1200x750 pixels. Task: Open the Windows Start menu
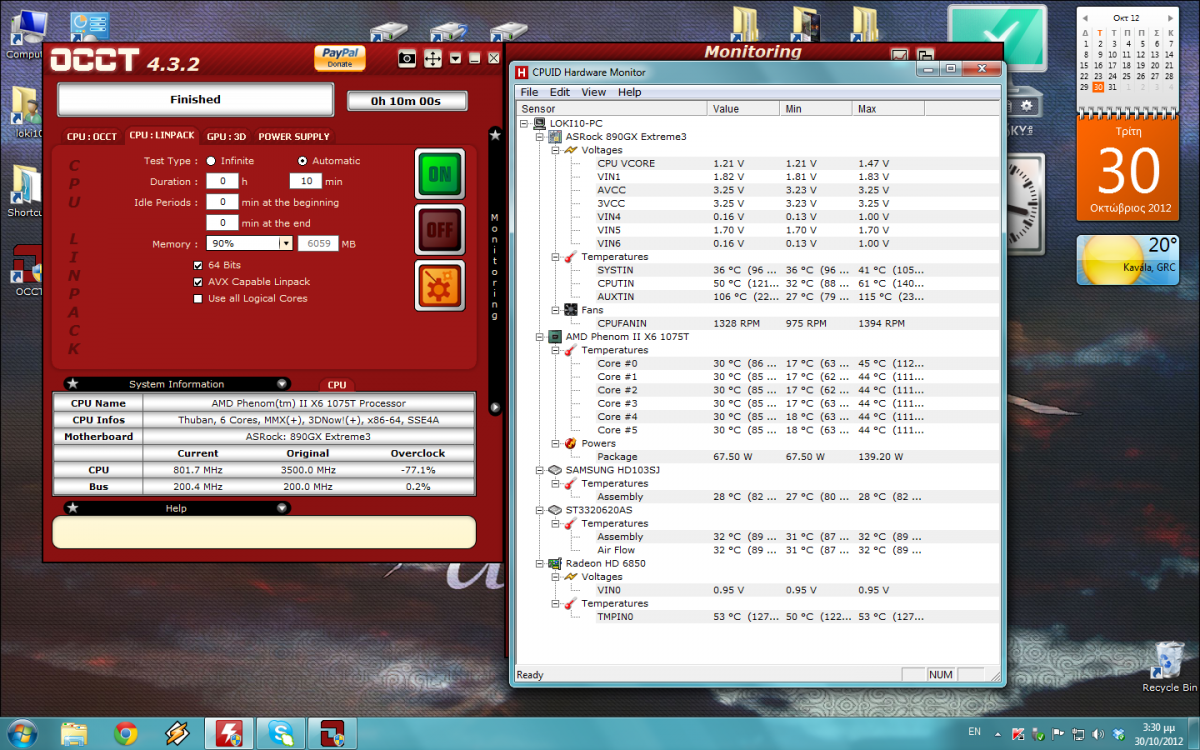coord(22,733)
